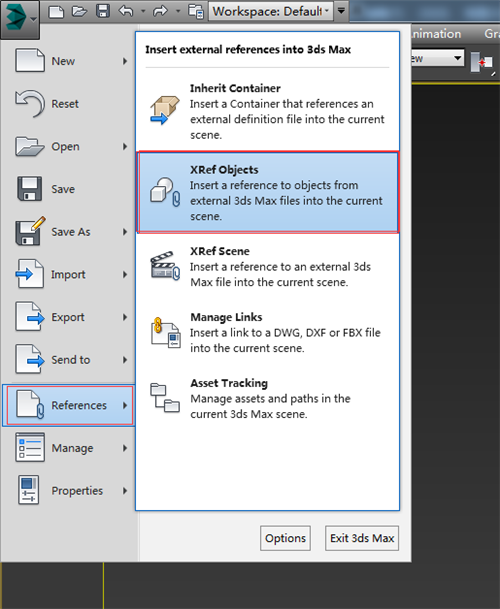Expand the Import submenu arrow
Screen dimensions: 500x609
click(x=125, y=275)
